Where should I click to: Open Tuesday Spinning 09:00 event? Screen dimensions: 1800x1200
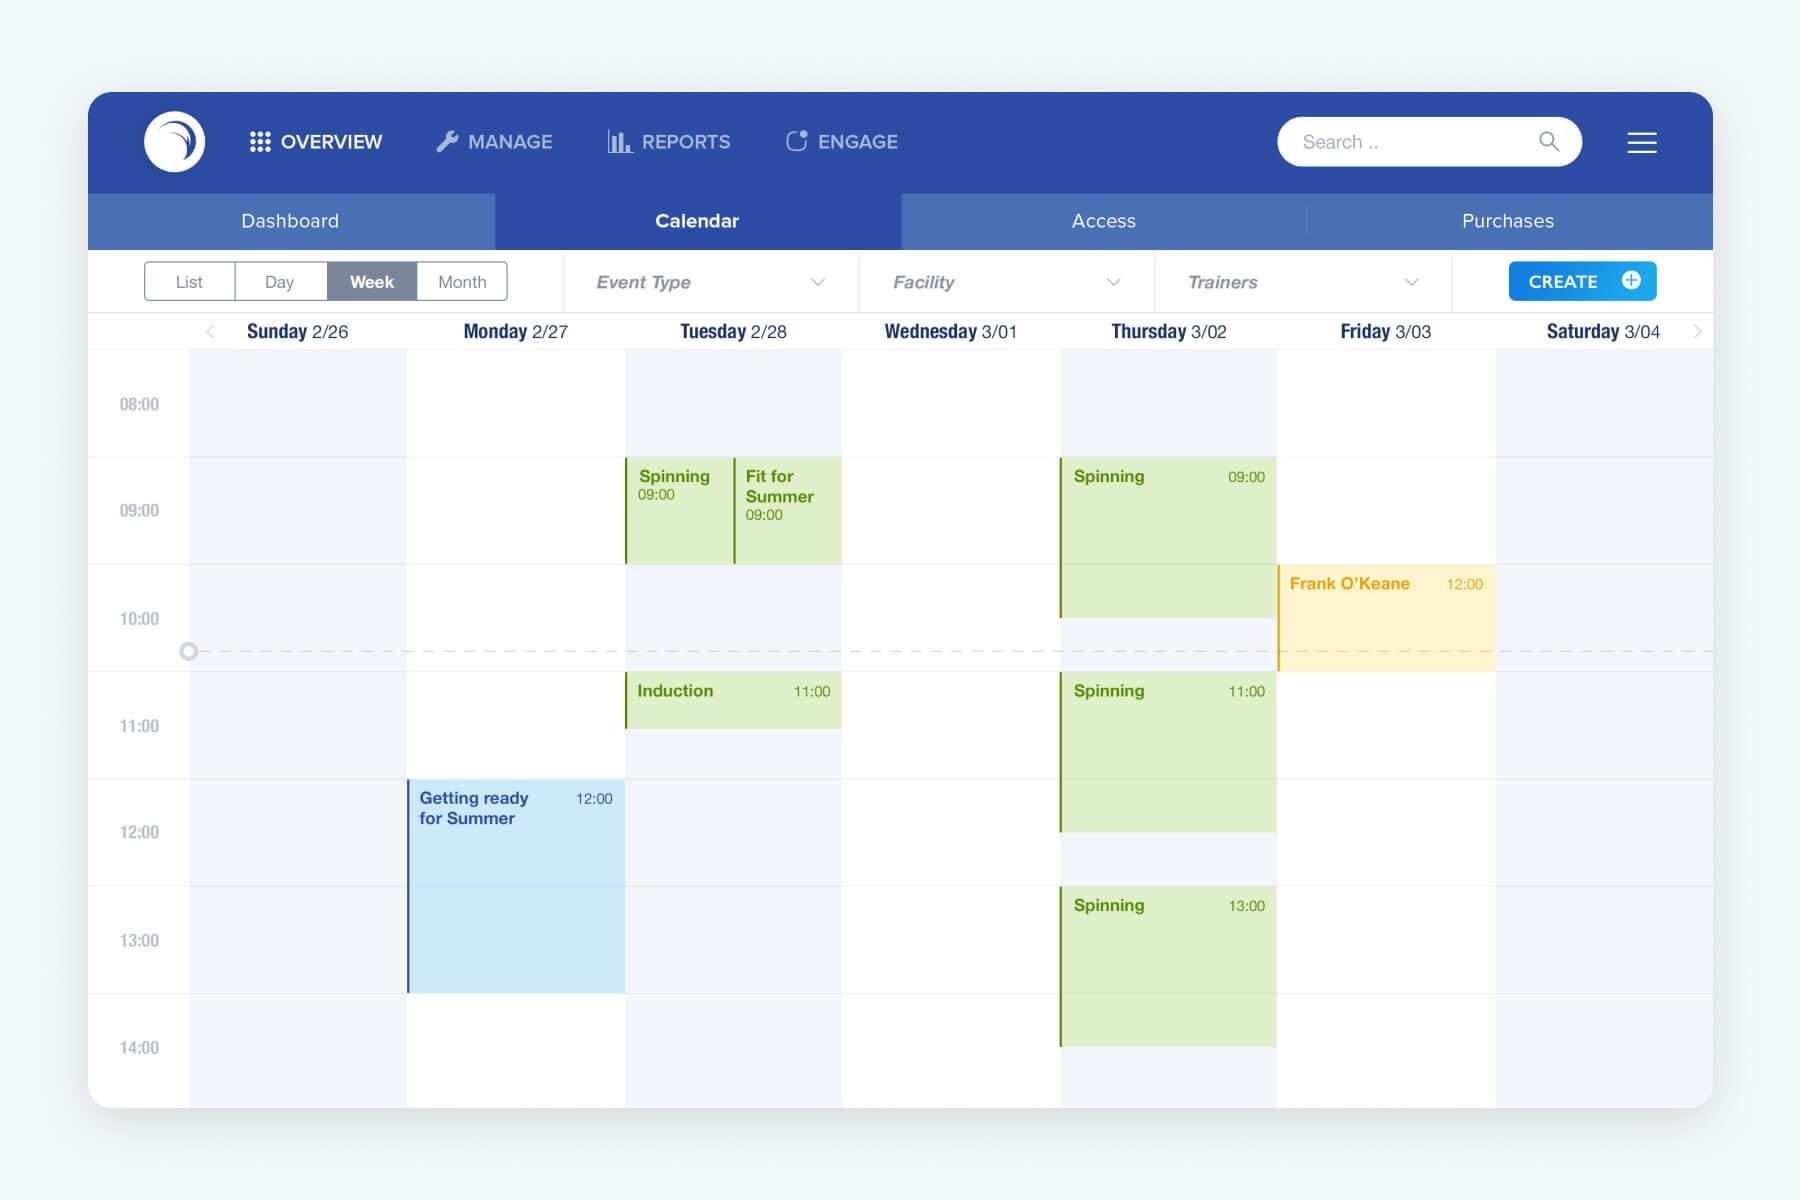(679, 511)
